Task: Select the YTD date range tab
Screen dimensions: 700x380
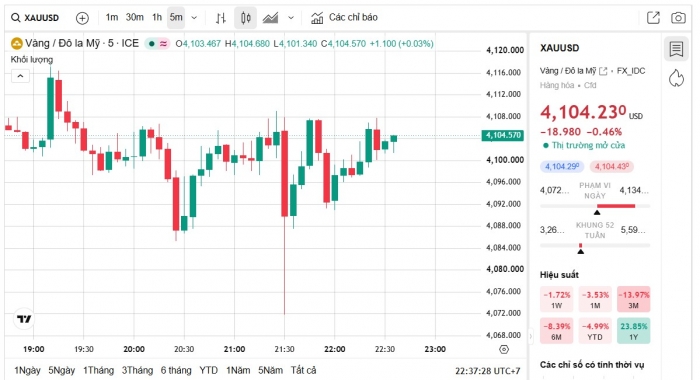Action: point(208,370)
